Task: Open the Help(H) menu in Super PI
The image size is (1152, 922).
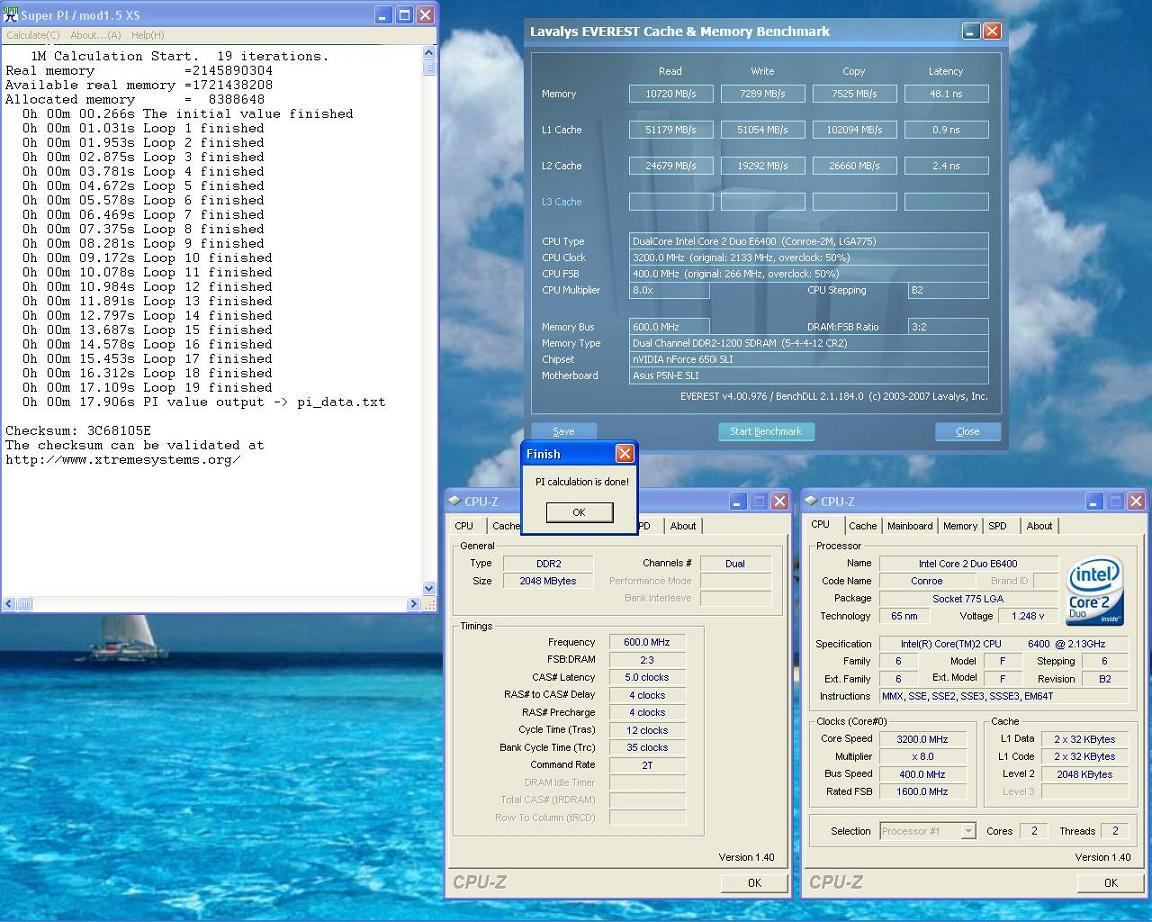Action: 148,35
